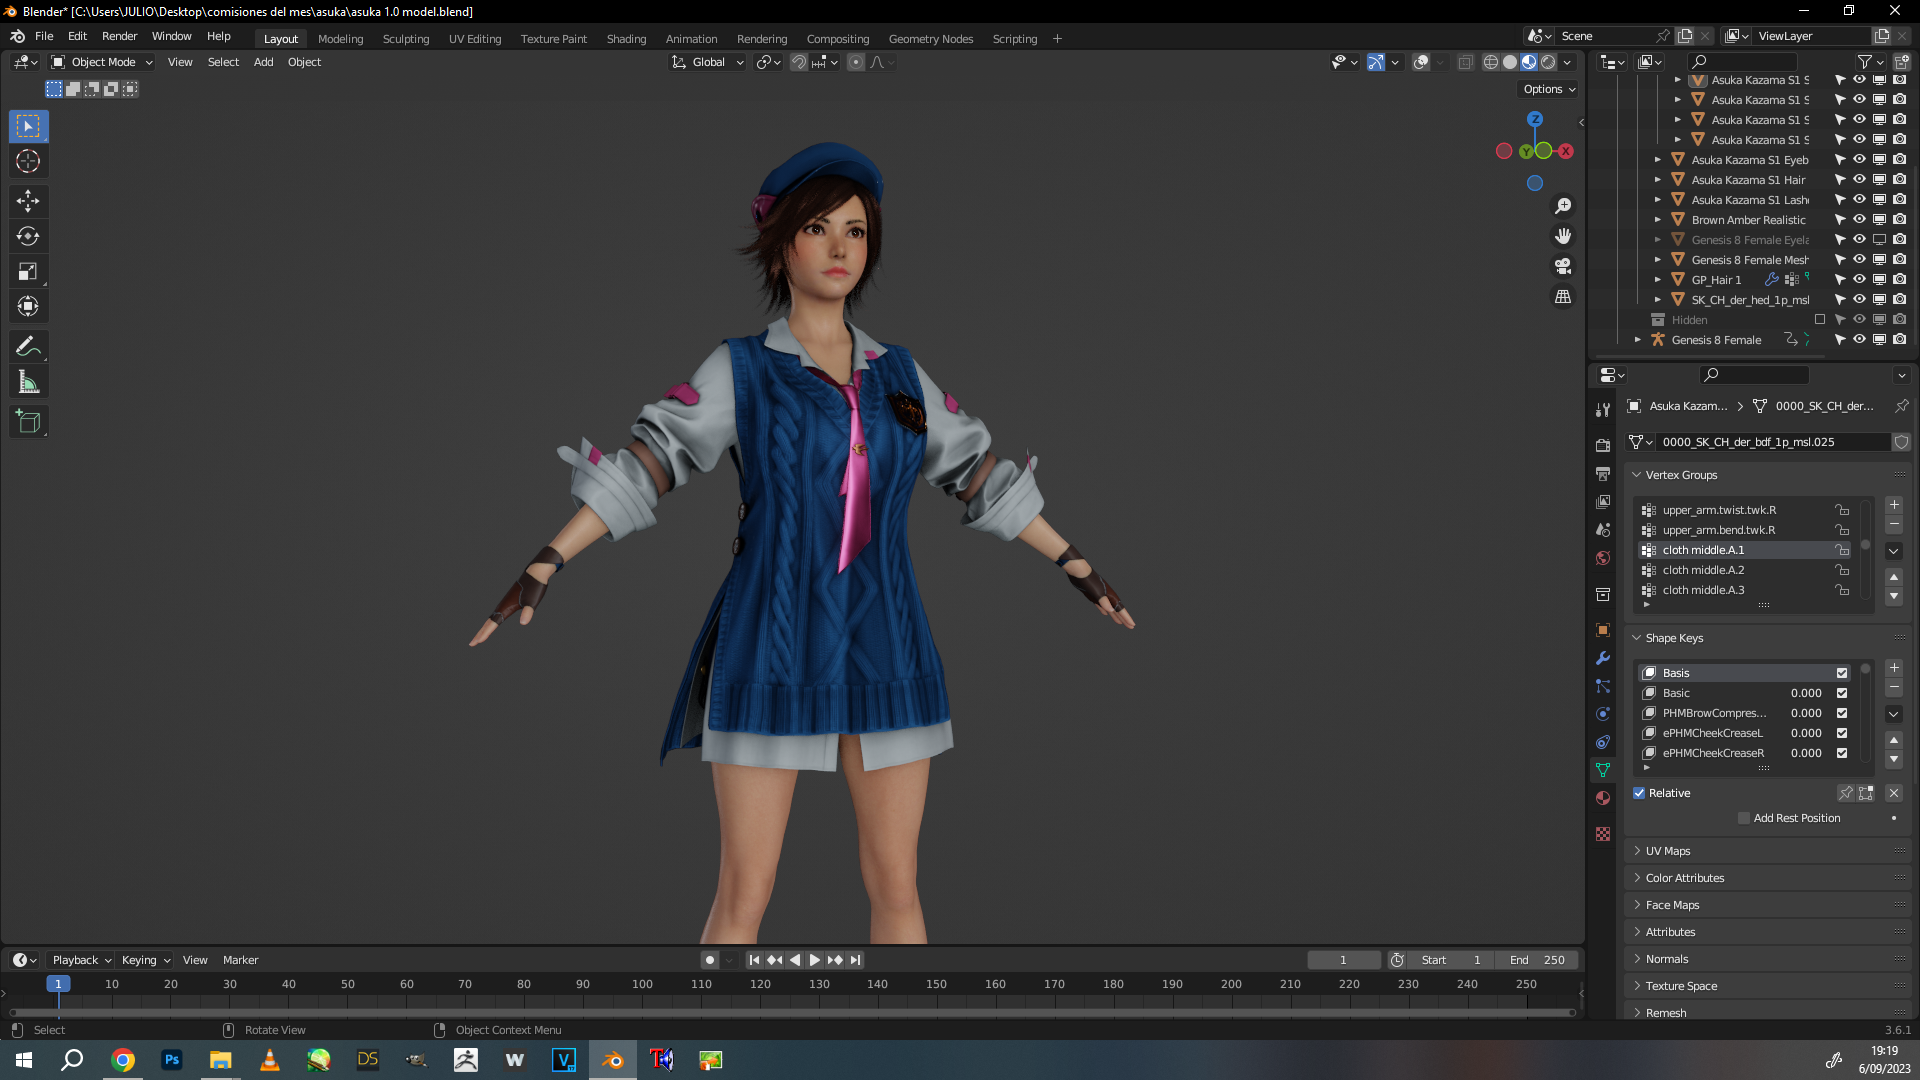Uncheck the Relative shape keys checkbox
This screenshot has width=1920, height=1080.
tap(1639, 793)
